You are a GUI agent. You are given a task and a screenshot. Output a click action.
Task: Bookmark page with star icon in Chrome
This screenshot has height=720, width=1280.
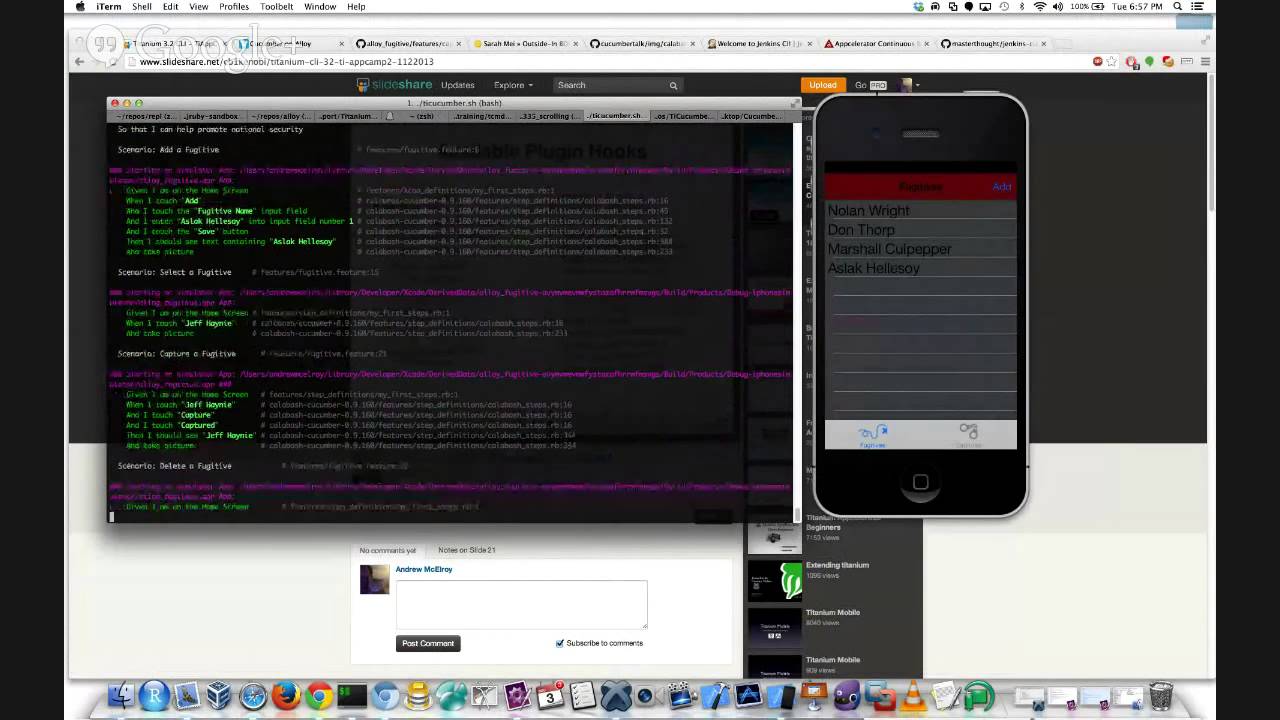(1111, 62)
